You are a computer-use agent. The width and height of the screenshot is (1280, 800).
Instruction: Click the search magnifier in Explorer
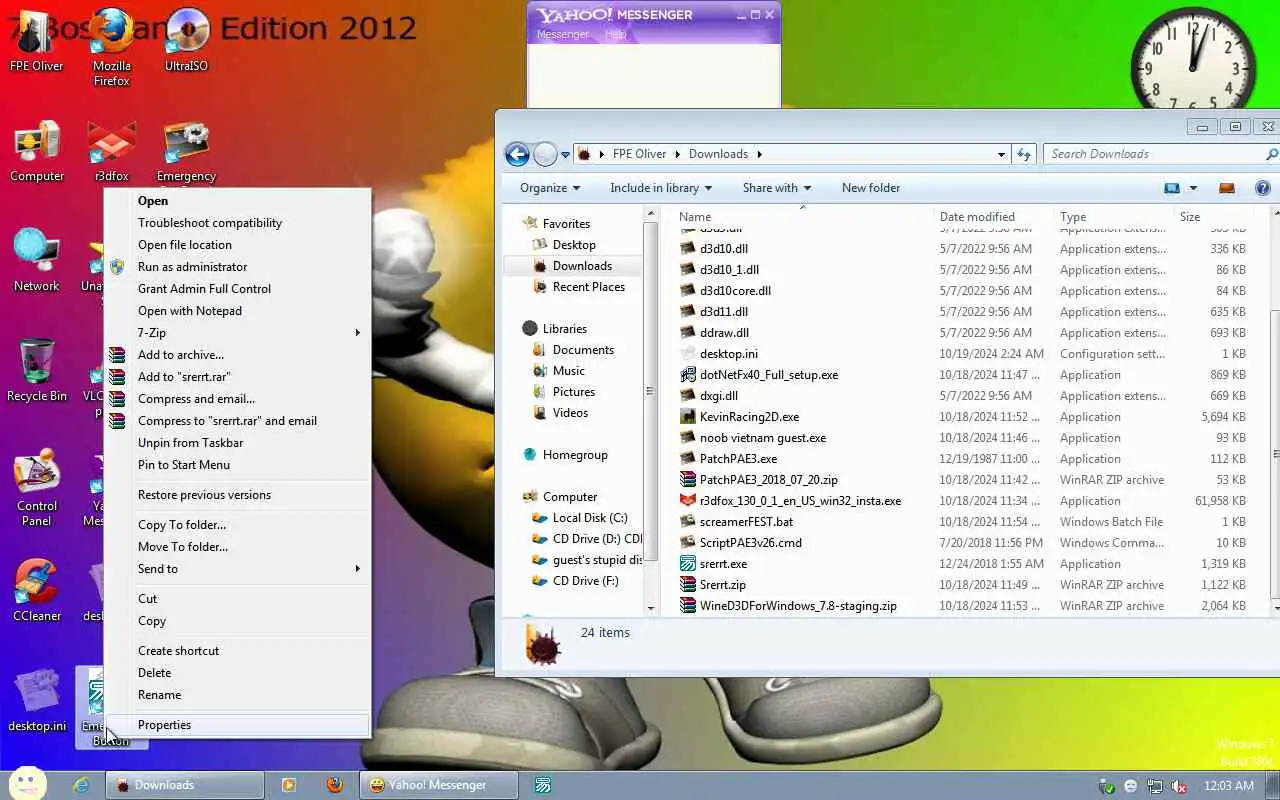(1271, 154)
